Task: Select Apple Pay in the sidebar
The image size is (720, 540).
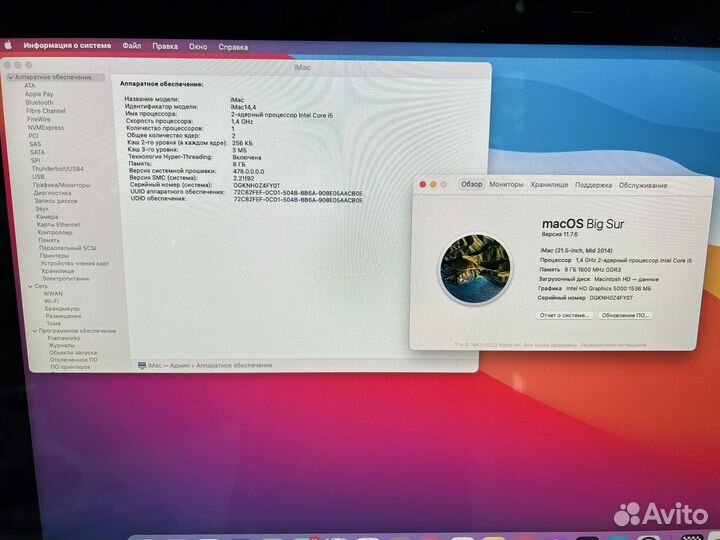Action: tap(39, 94)
